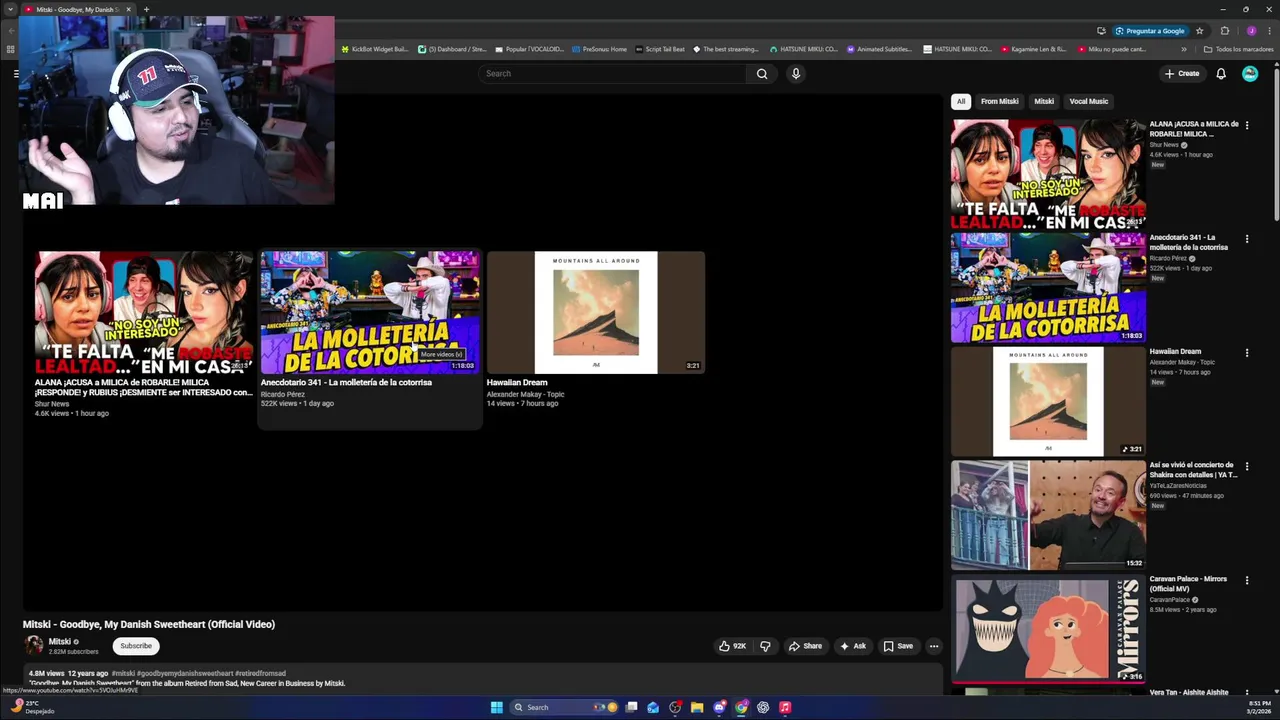Screen dimensions: 1280x720
Task: Open Apple Music from the taskbar
Action: click(x=785, y=707)
